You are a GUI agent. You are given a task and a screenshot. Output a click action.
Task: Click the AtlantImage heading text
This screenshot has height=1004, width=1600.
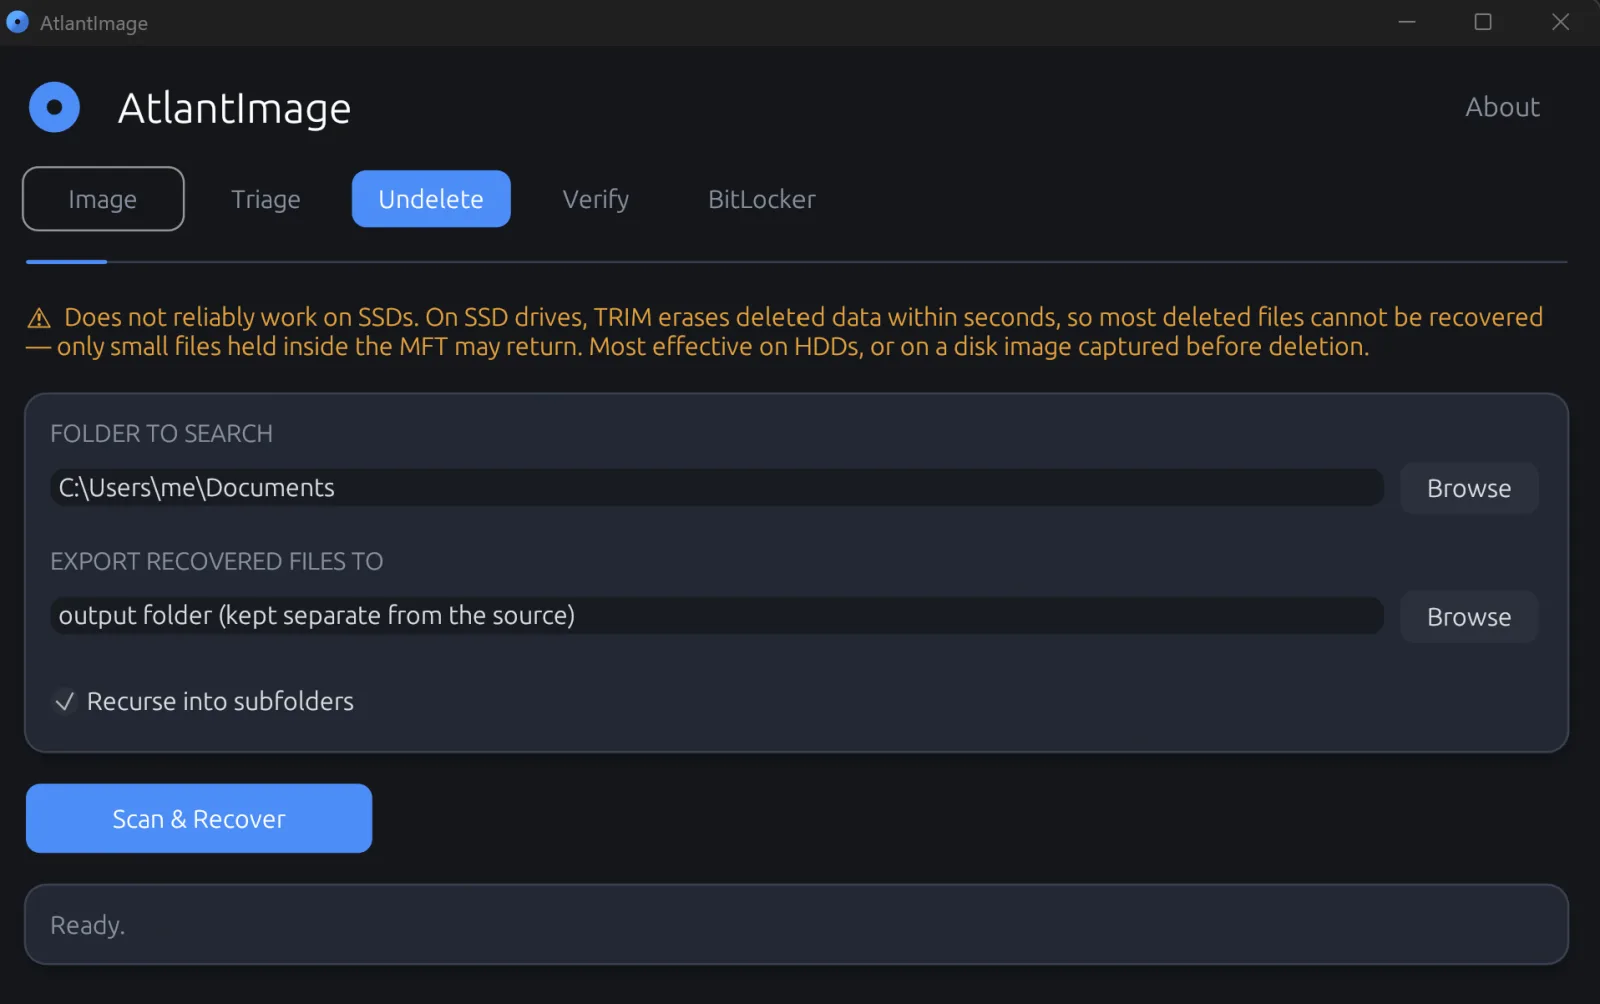(234, 108)
